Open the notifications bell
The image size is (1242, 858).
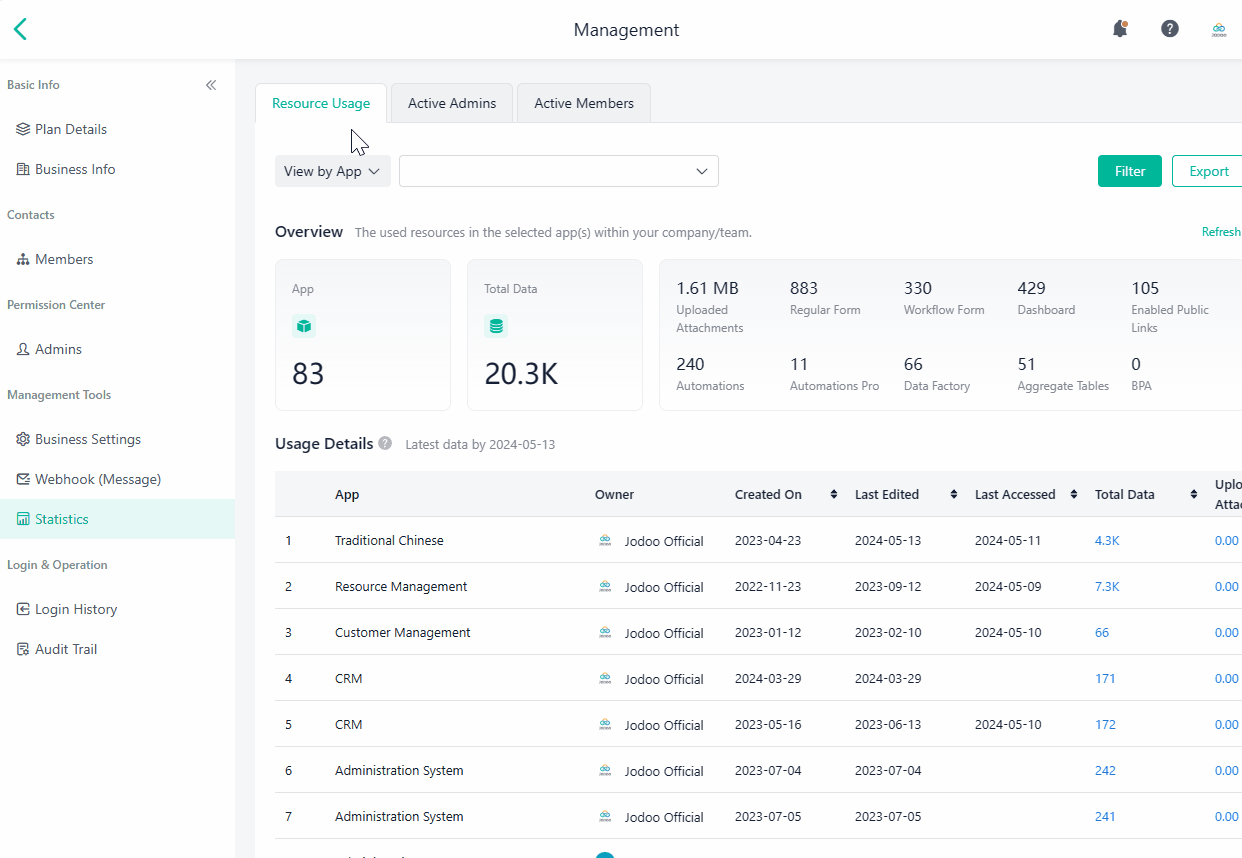(1120, 29)
